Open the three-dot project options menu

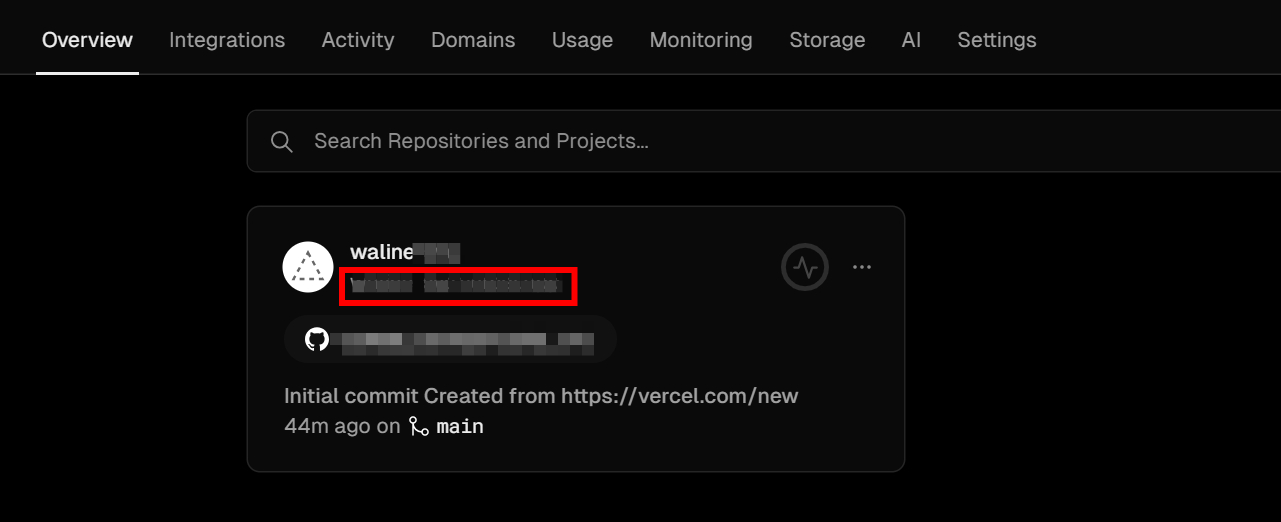tap(862, 268)
